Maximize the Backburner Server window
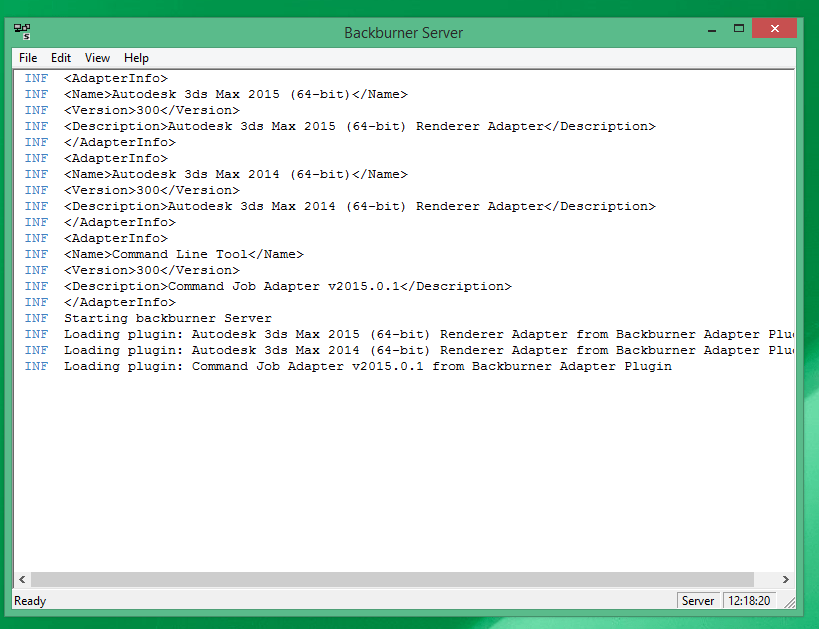The image size is (819, 629). (738, 30)
